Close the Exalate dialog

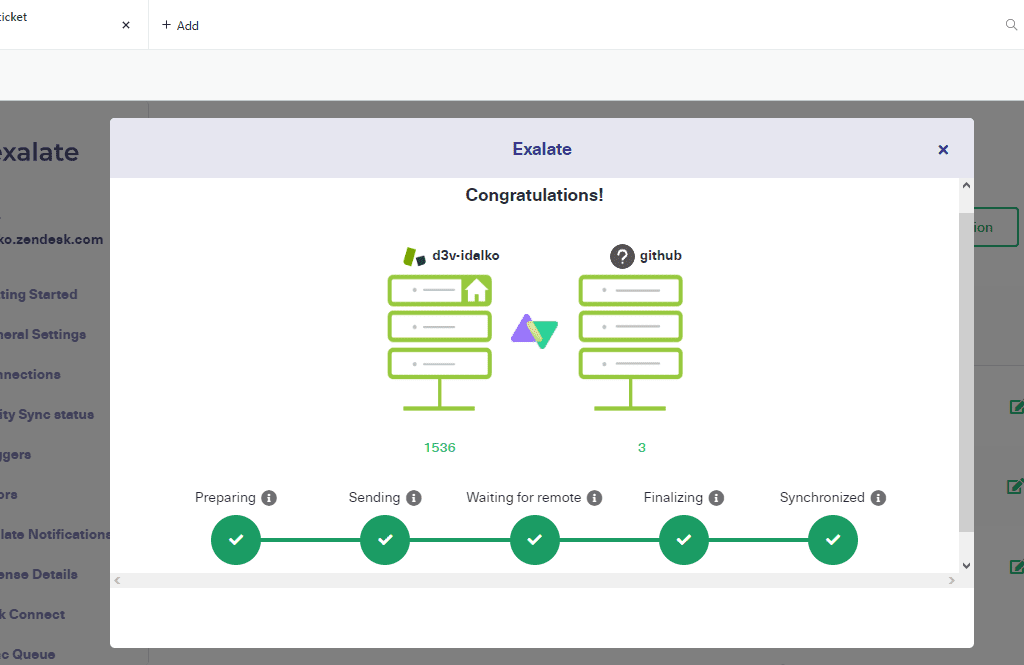943,150
